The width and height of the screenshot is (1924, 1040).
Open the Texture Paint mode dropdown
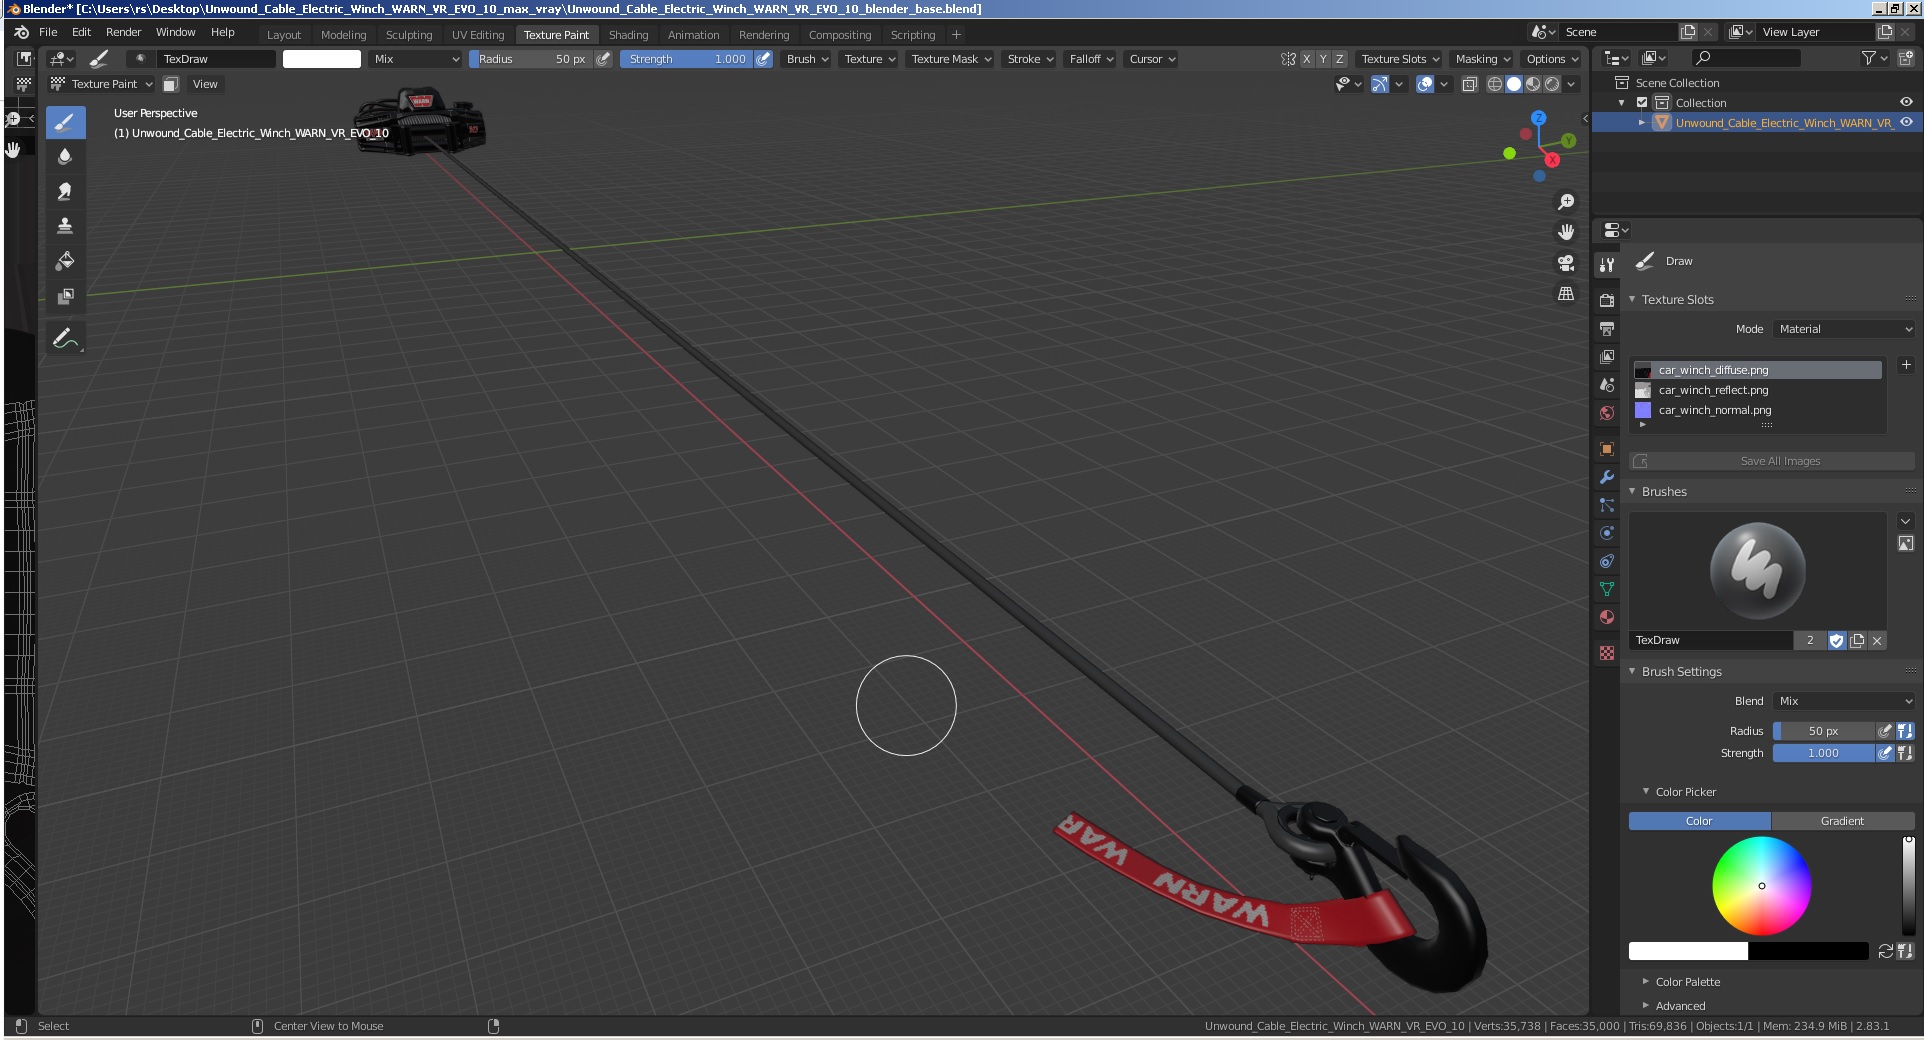tap(102, 84)
